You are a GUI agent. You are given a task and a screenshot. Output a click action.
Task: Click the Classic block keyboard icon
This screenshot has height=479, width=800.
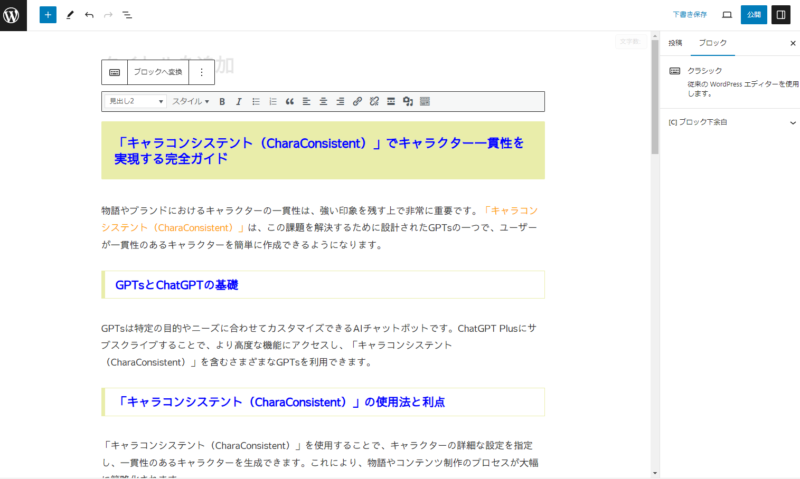pyautogui.click(x=115, y=72)
